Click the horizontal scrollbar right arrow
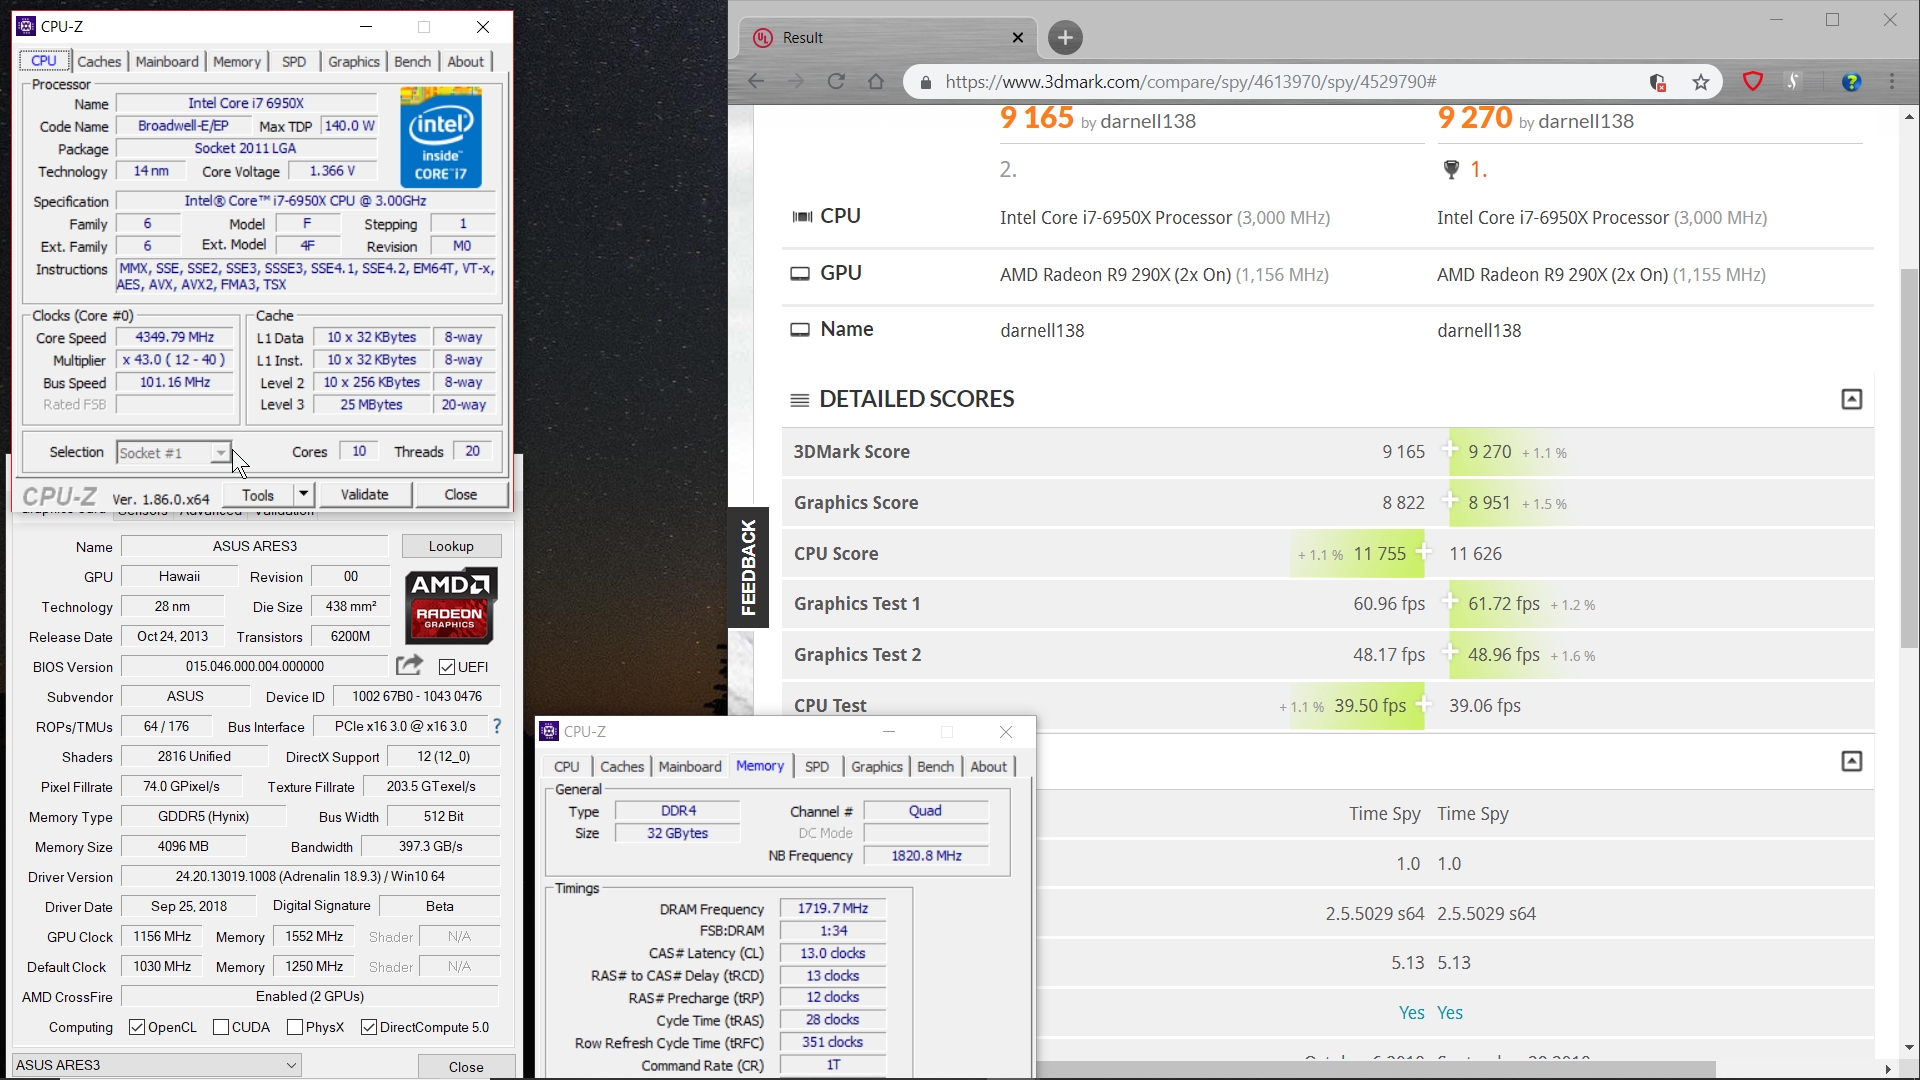Viewport: 1920px width, 1080px height. click(1887, 1069)
